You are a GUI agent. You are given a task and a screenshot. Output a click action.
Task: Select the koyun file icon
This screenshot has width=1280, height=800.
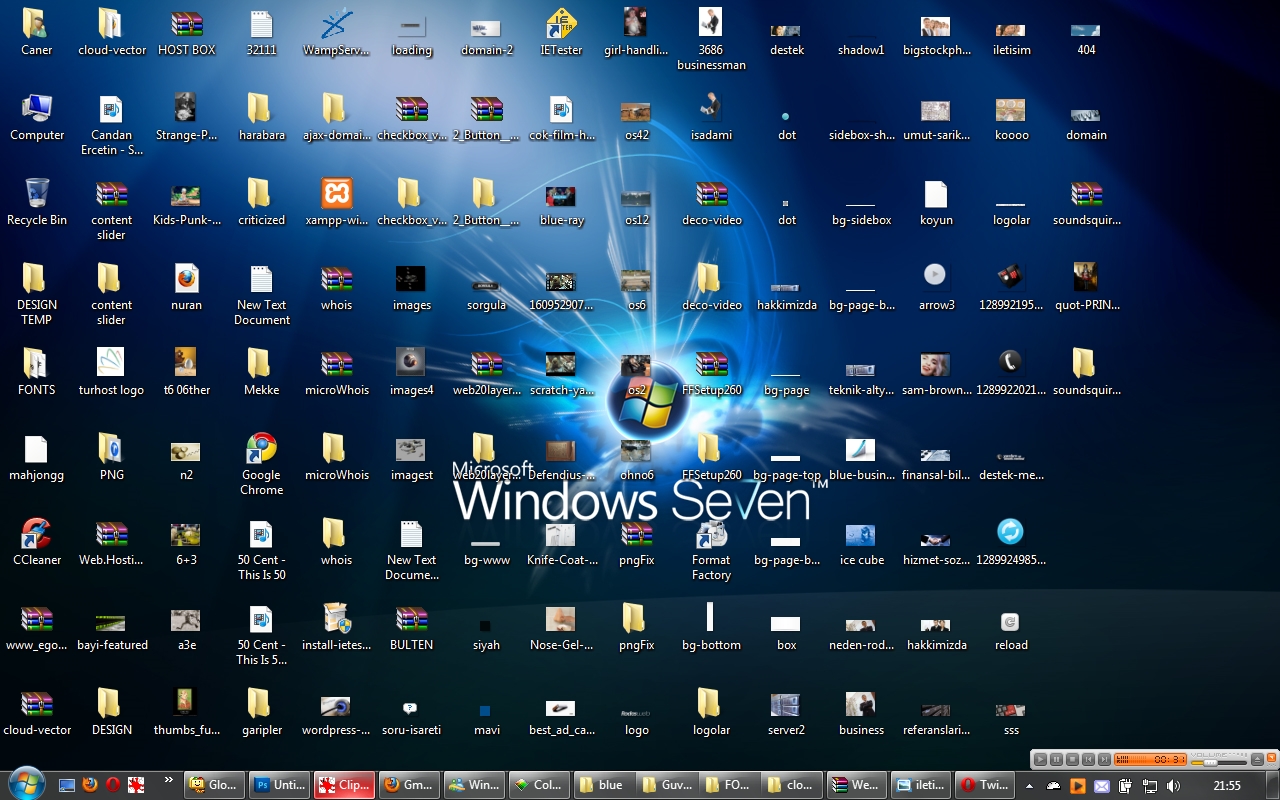point(936,203)
